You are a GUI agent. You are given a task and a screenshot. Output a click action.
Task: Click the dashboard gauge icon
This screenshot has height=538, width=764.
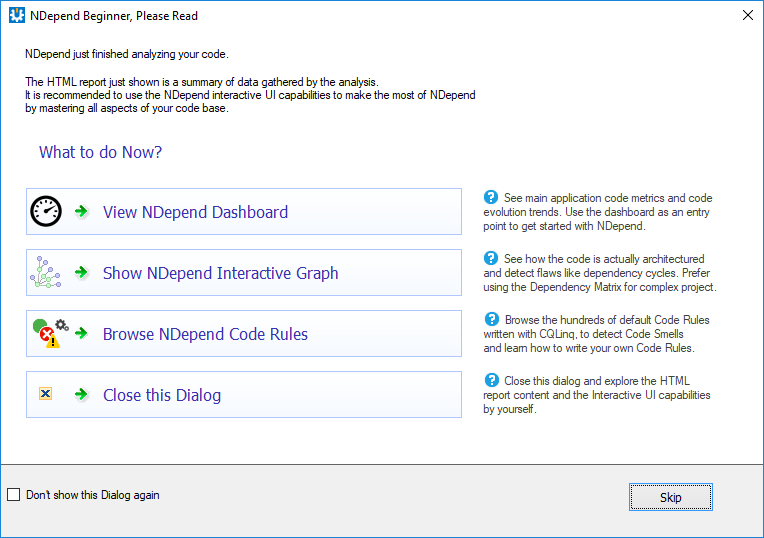pos(46,211)
